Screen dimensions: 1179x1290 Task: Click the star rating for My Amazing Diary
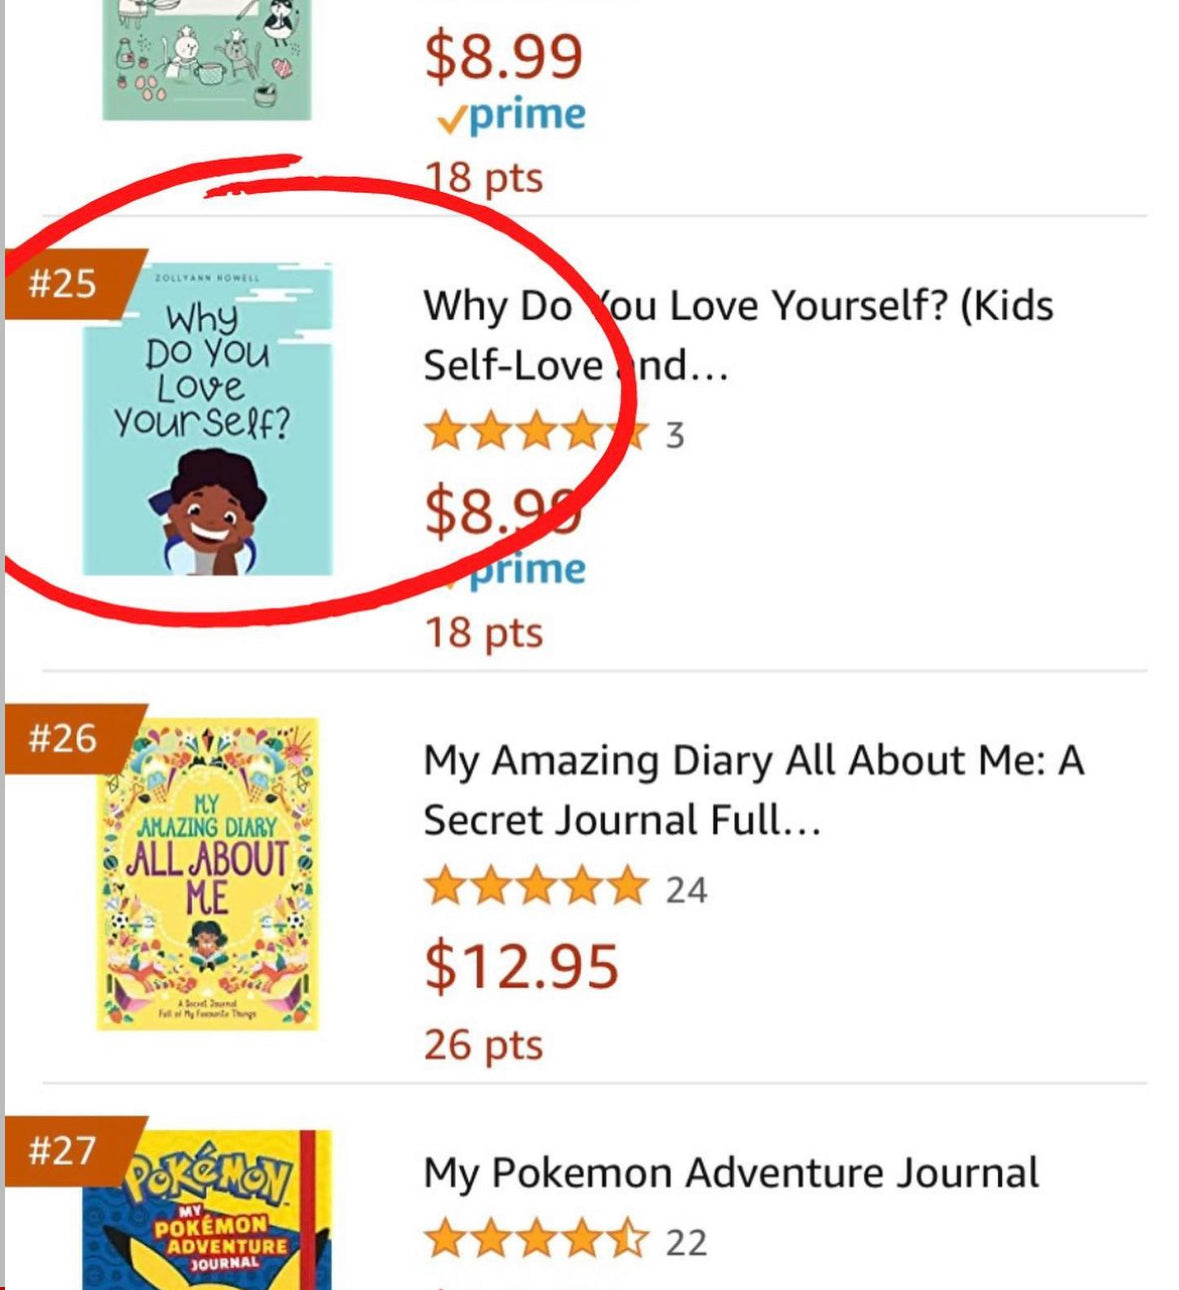tap(537, 888)
